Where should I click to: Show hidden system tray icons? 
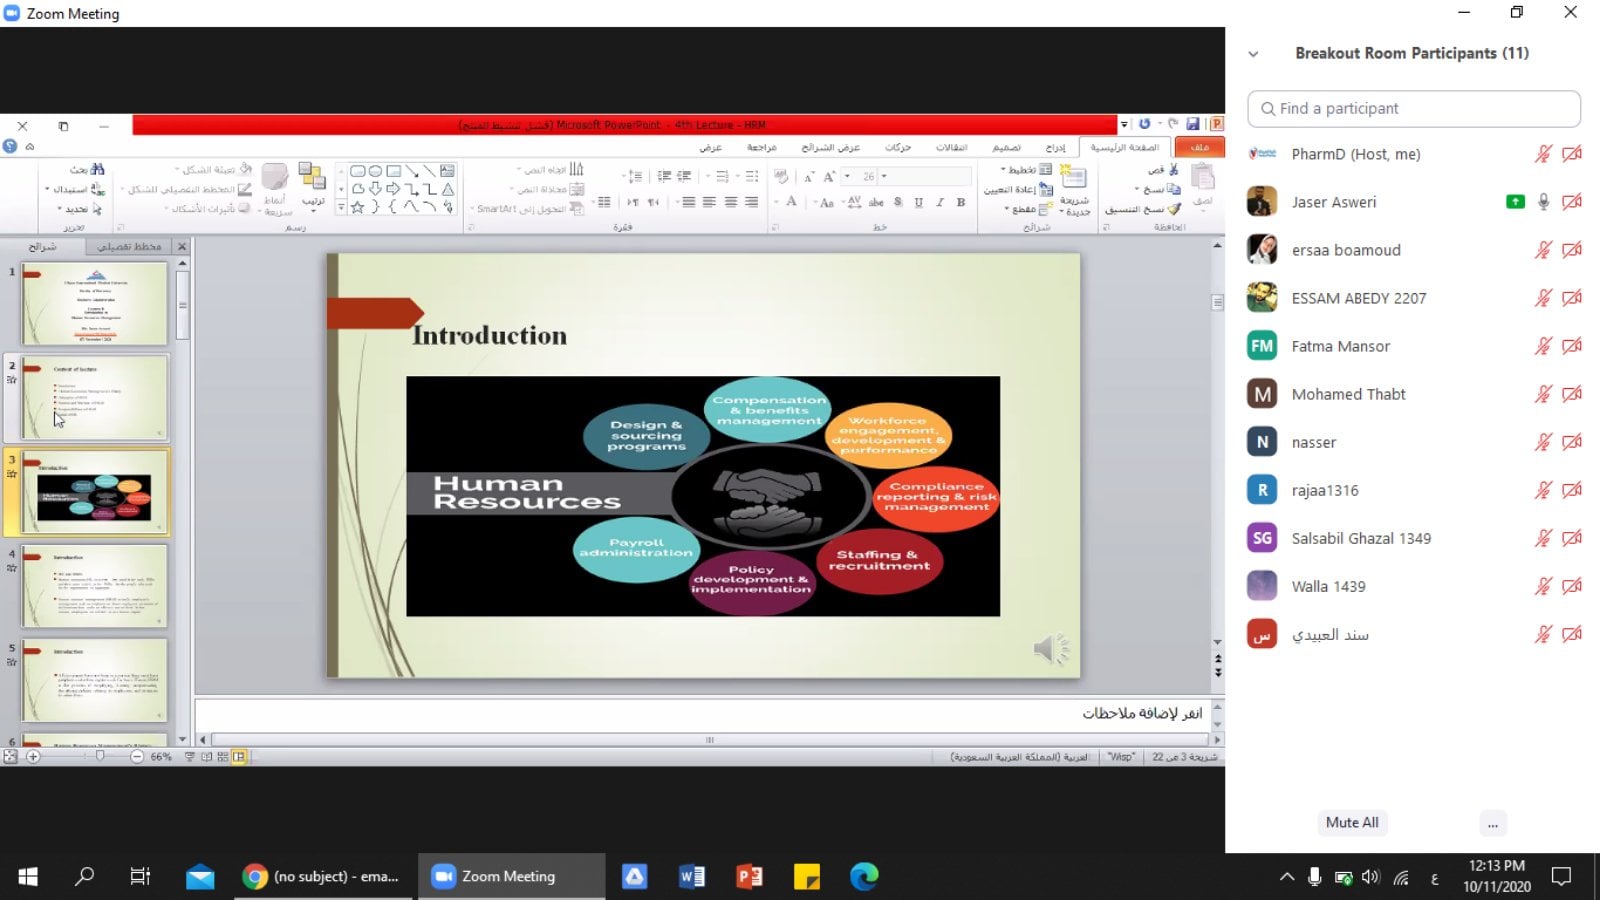[1286, 877]
